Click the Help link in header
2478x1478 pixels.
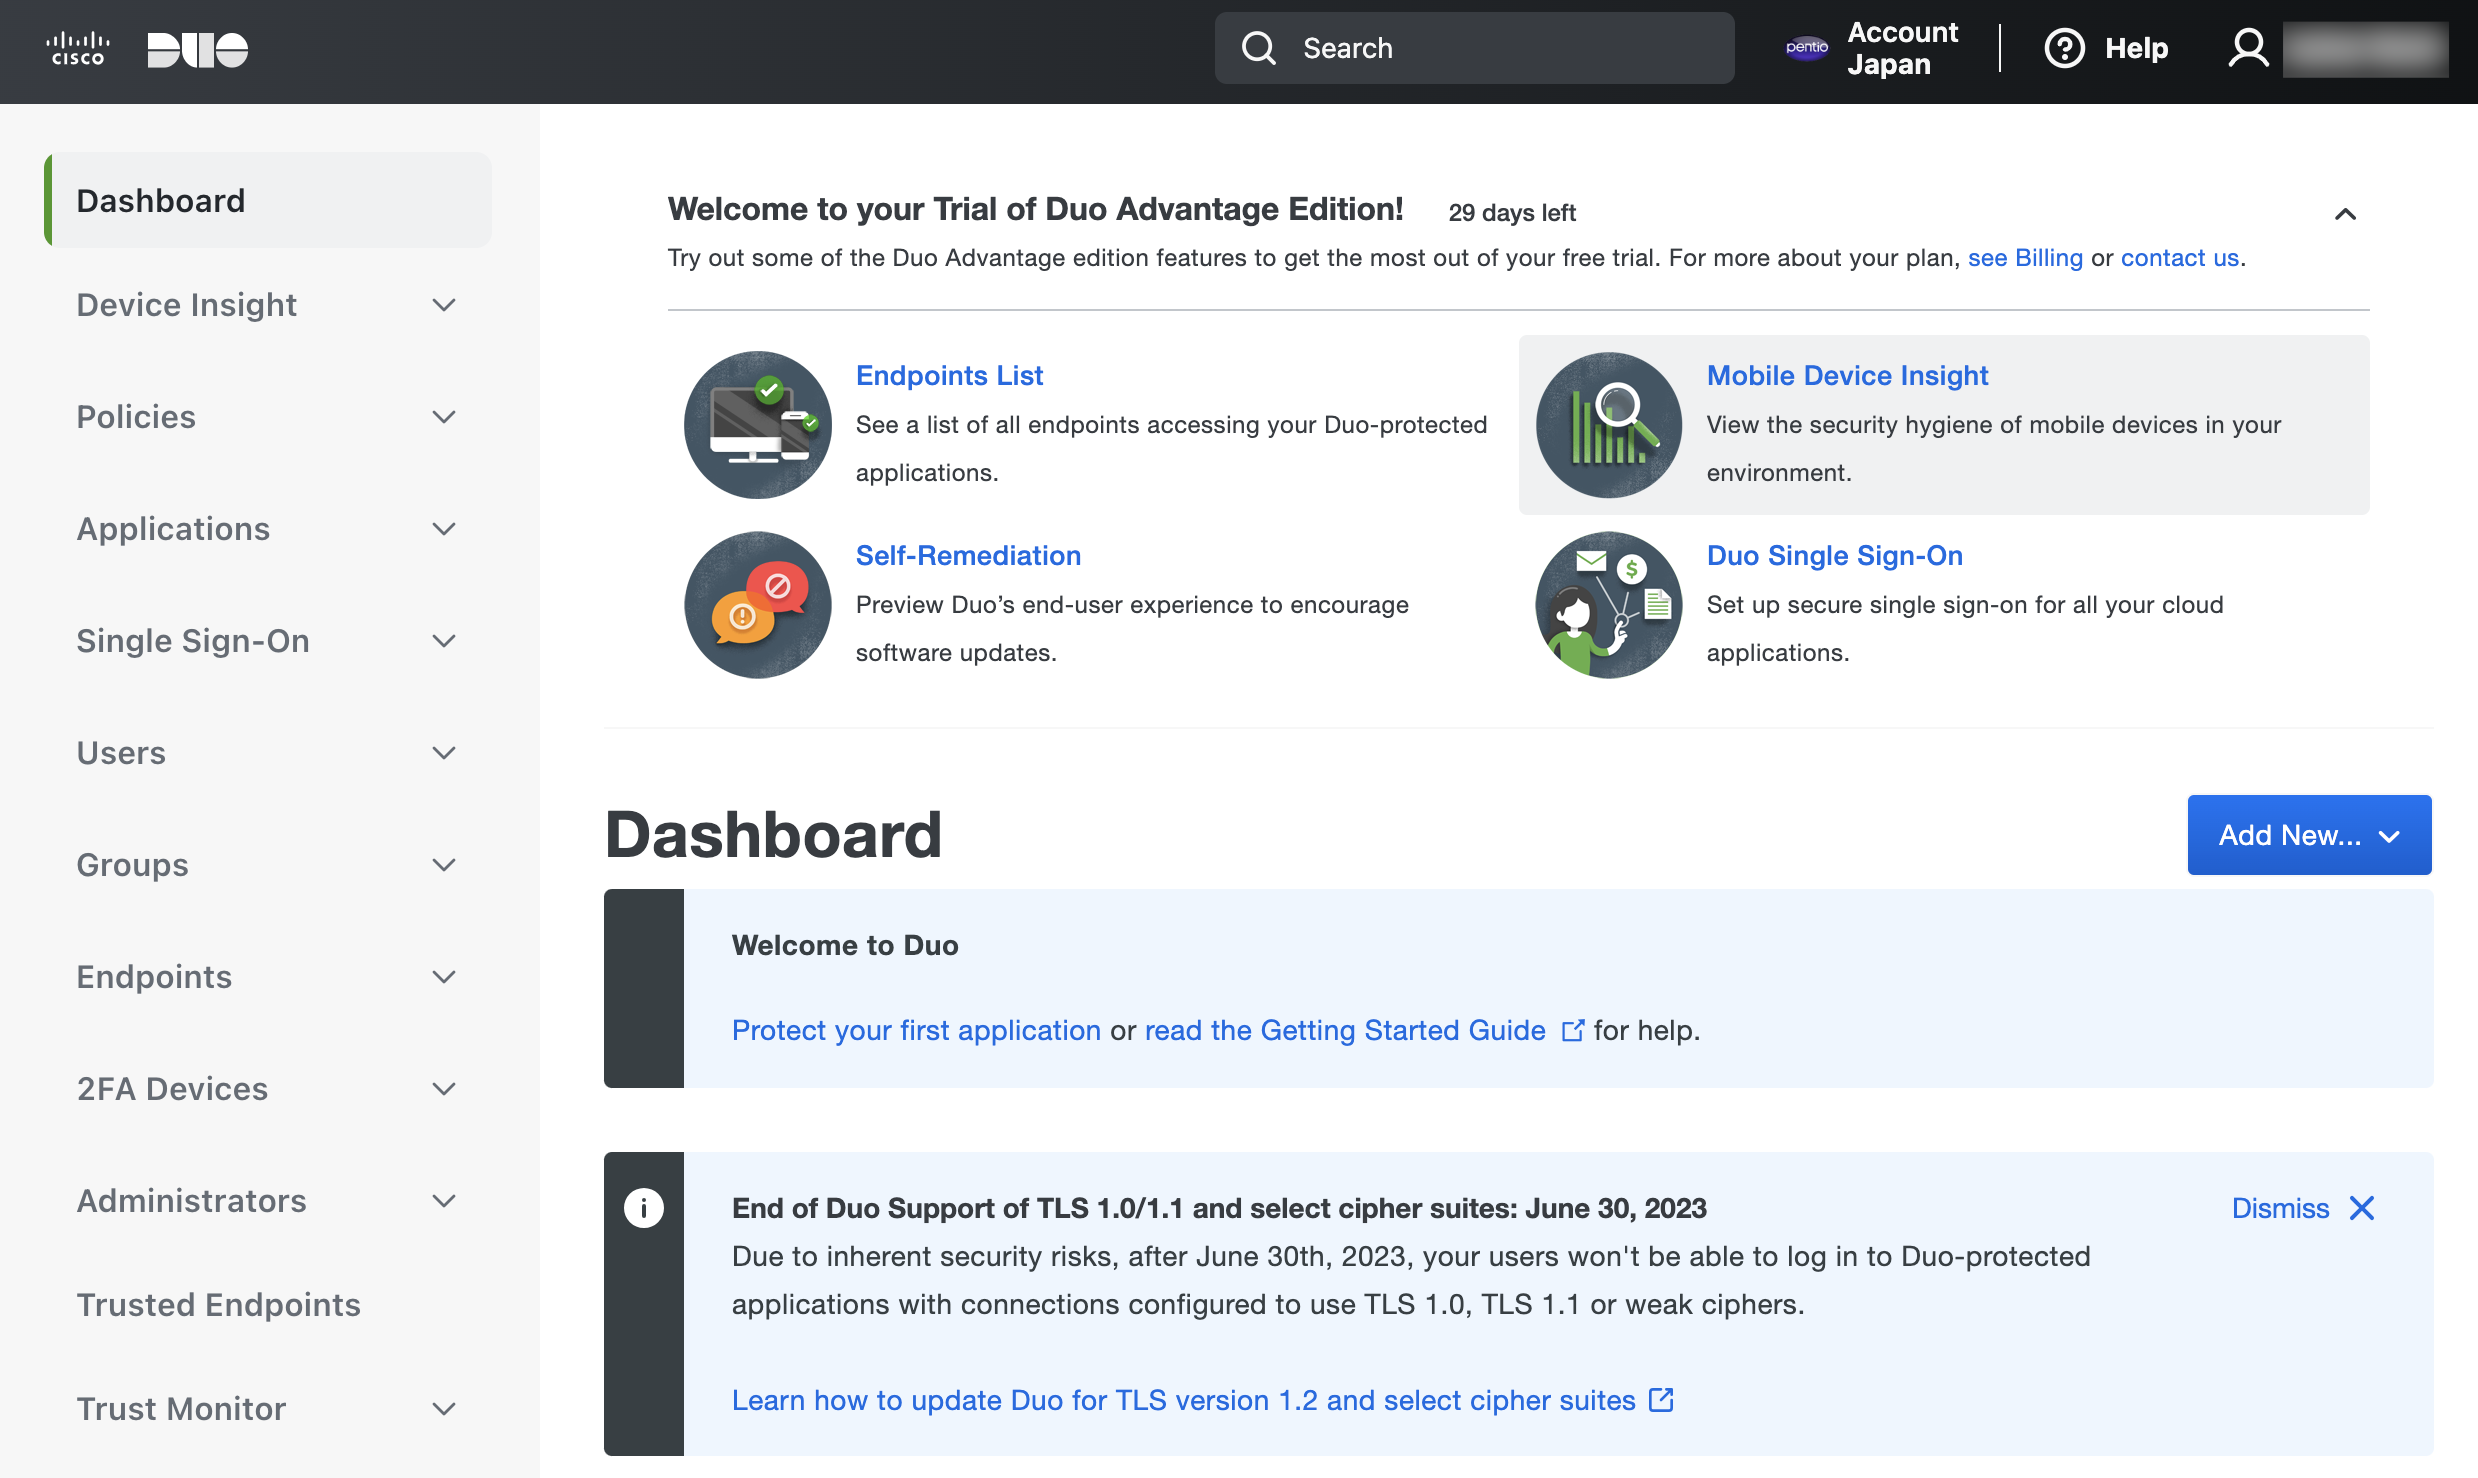pyautogui.click(x=2136, y=48)
